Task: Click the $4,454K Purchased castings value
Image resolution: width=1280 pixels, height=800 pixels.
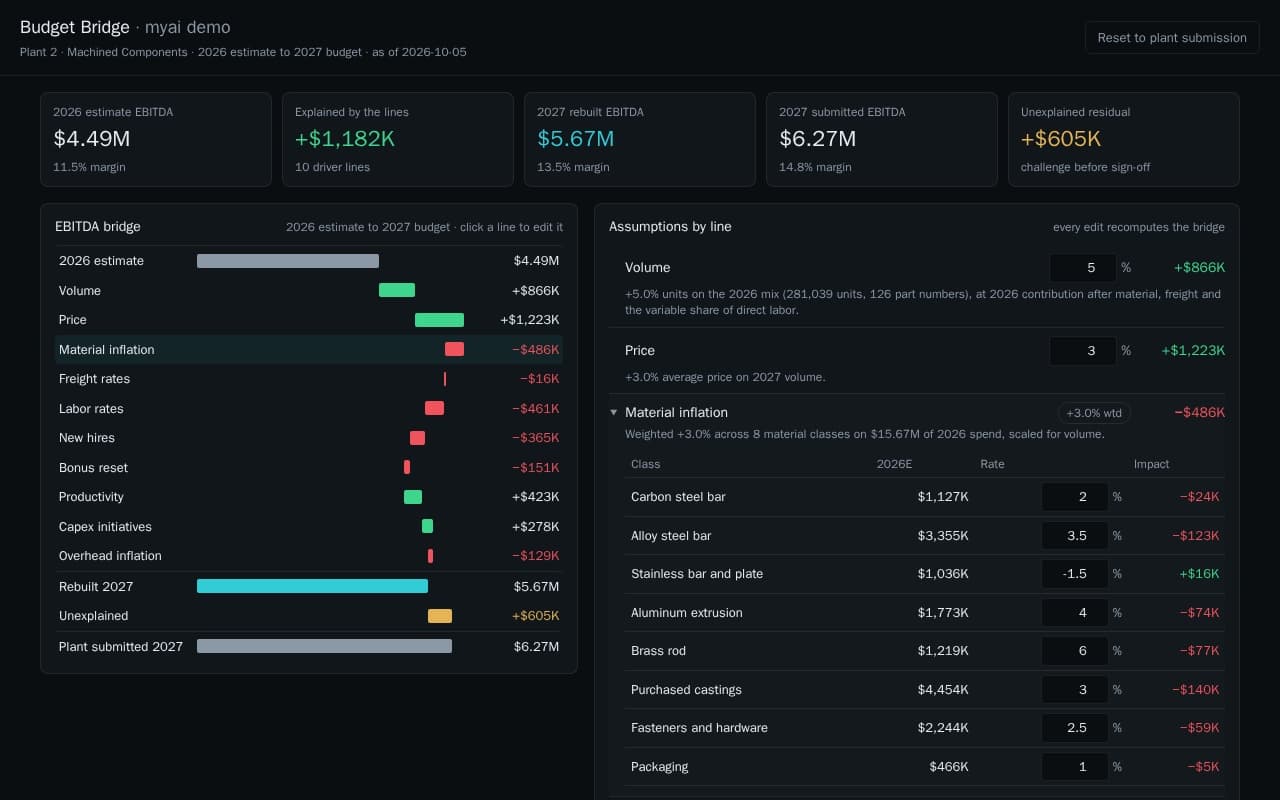Action: pos(943,690)
